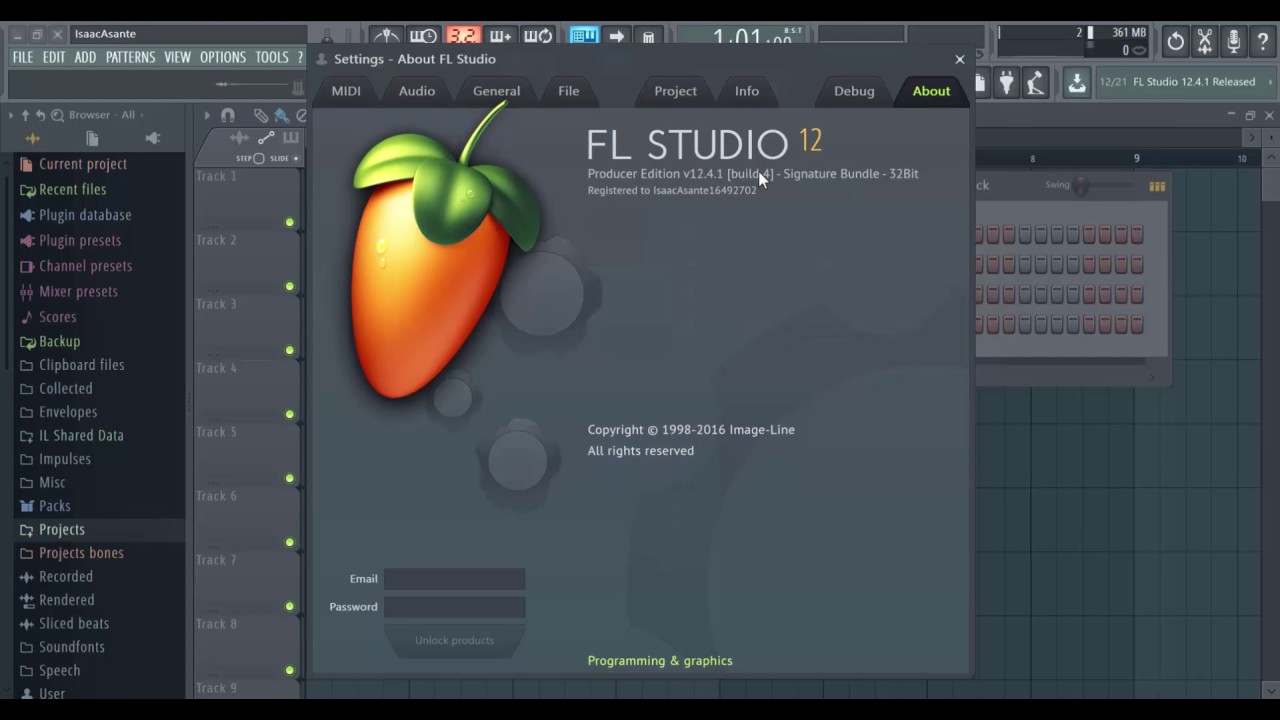Open the scissors render and cut tool icon

coord(1205,41)
